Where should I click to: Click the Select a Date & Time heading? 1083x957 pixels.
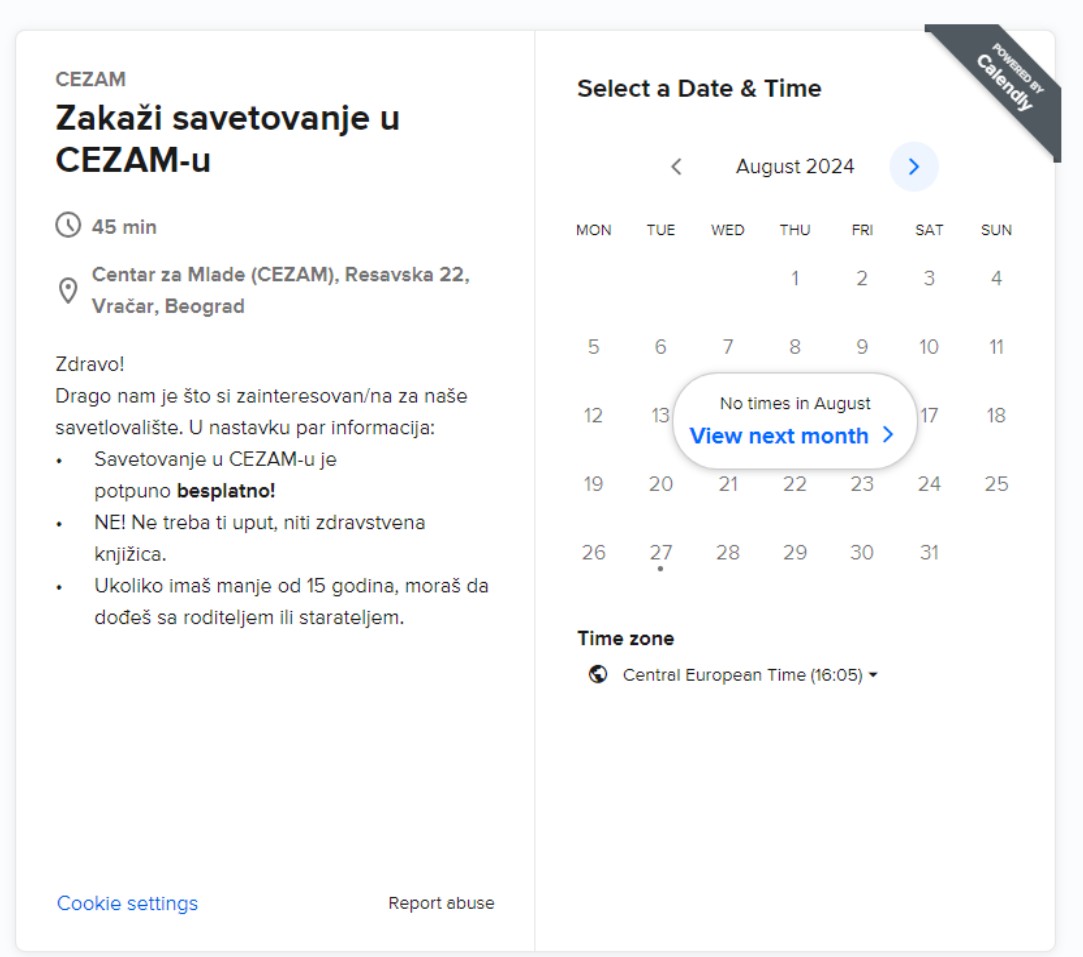[699, 88]
